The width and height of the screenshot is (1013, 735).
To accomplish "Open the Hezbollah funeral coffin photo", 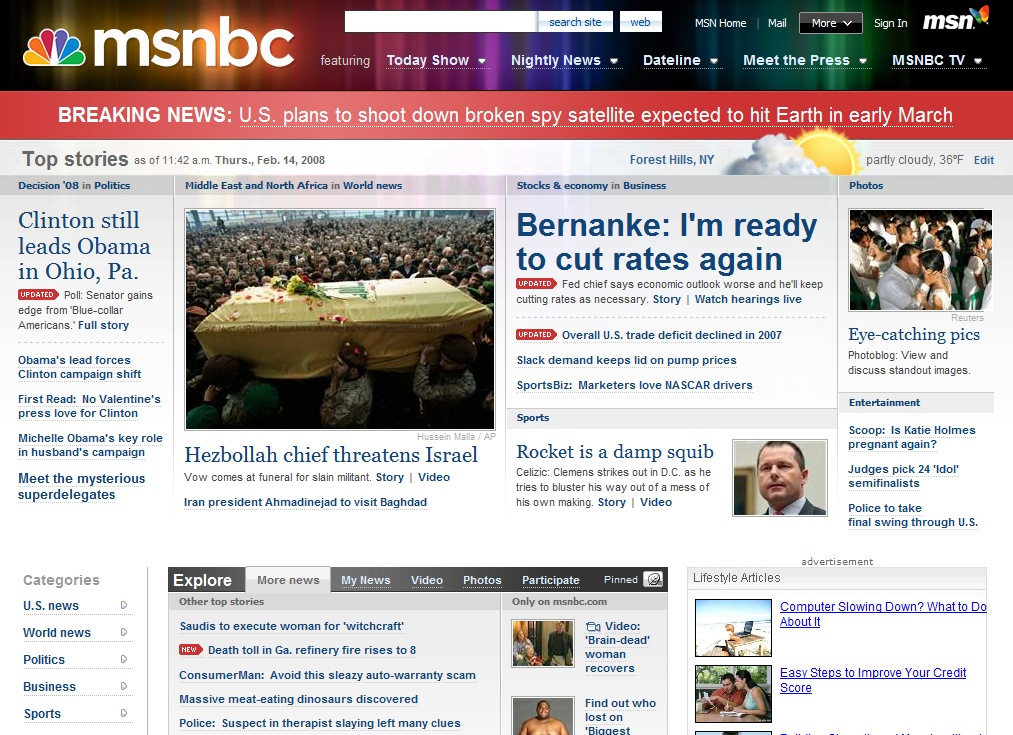I will (x=340, y=319).
